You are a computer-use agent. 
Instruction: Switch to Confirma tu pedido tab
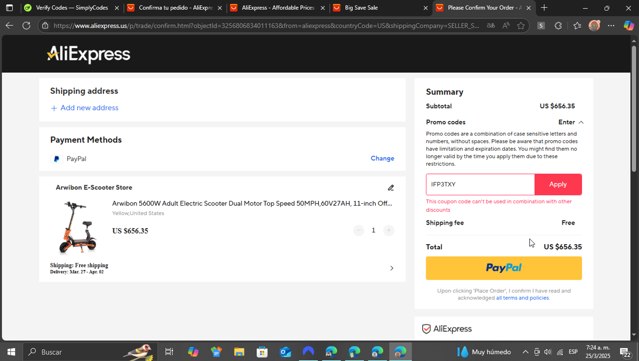[175, 8]
